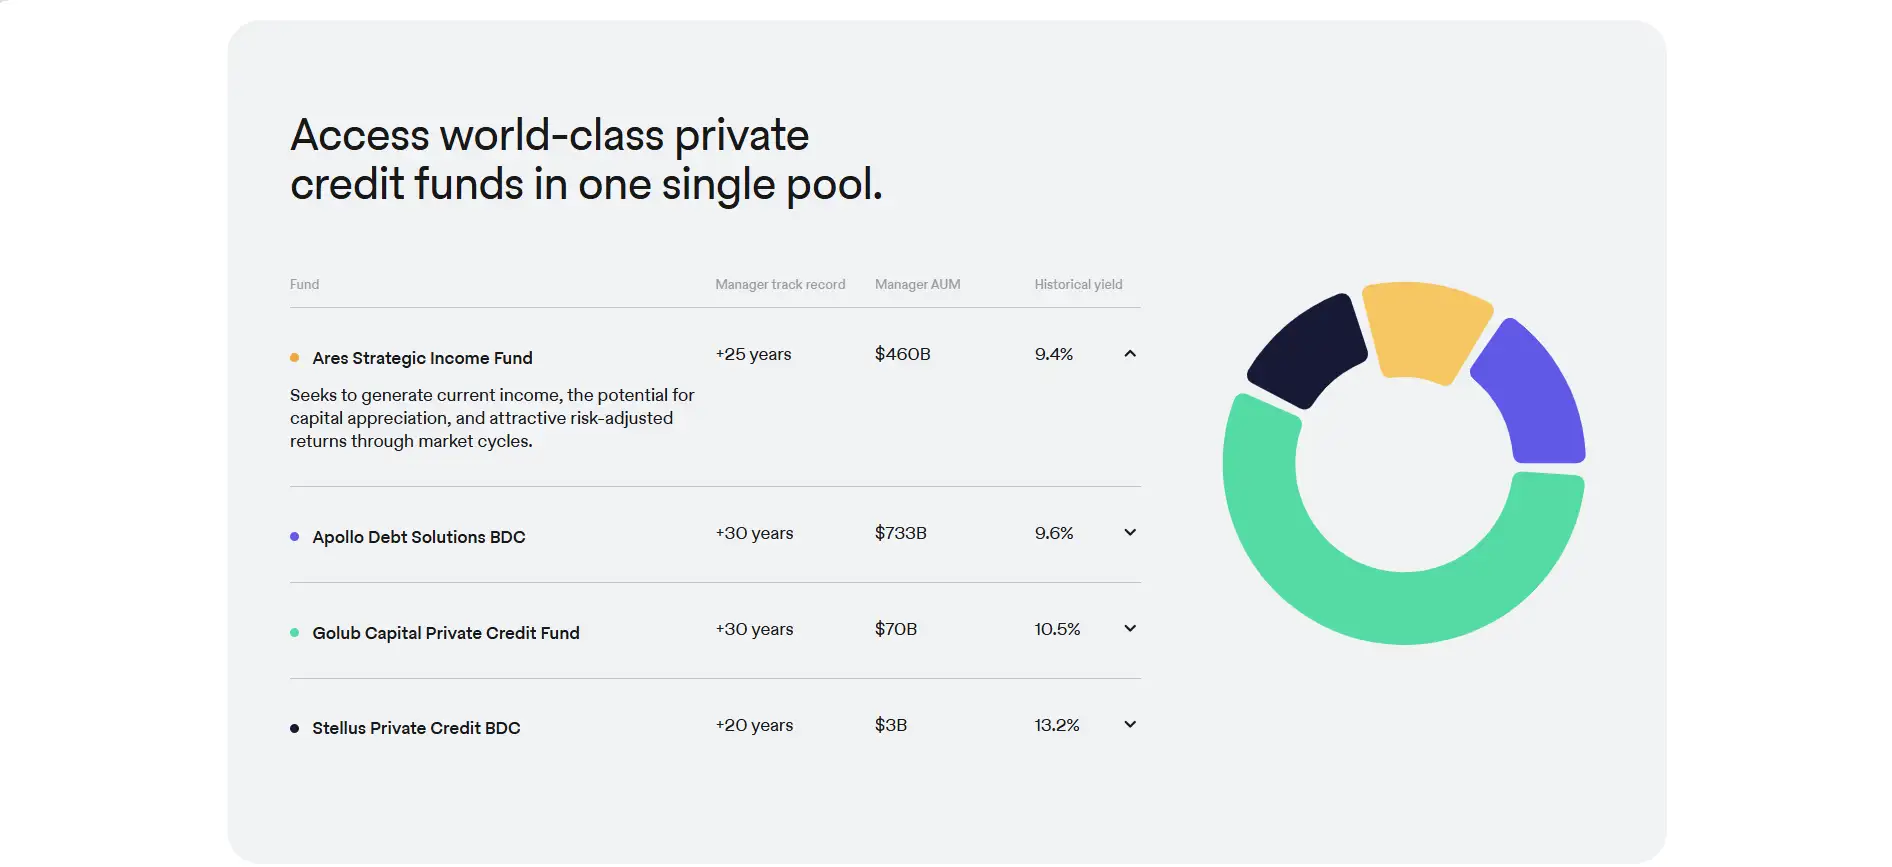Open Apollo Debt Solutions BDC title

point(418,537)
